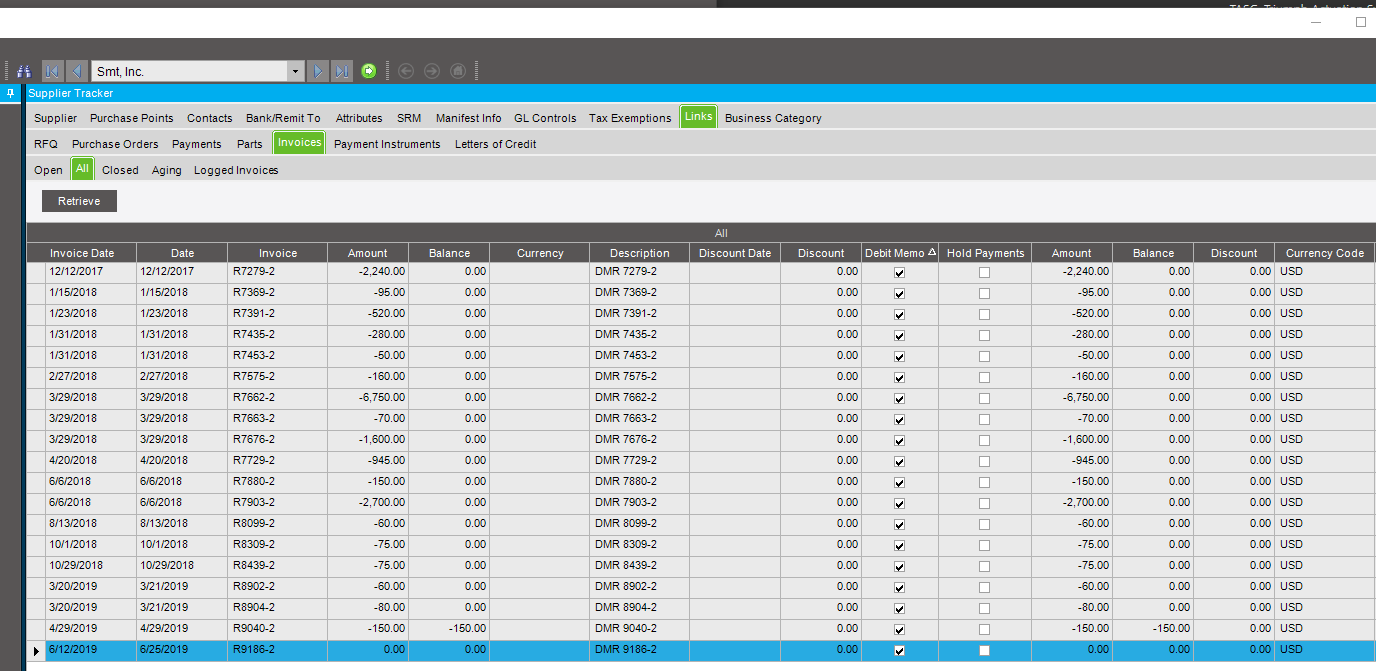This screenshot has height=671, width=1376.
Task: Open the supplier dropdown showing Smt, Inc.
Action: point(295,71)
